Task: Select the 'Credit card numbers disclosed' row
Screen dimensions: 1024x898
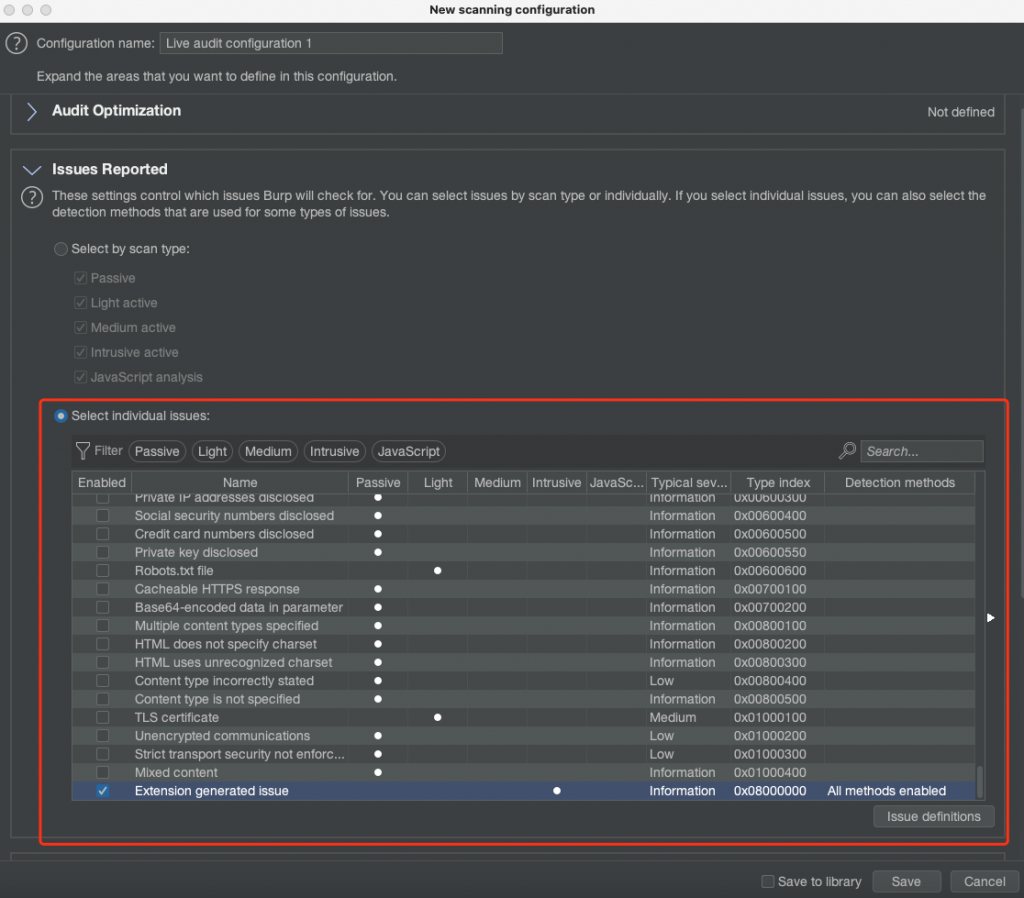Action: (x=523, y=534)
